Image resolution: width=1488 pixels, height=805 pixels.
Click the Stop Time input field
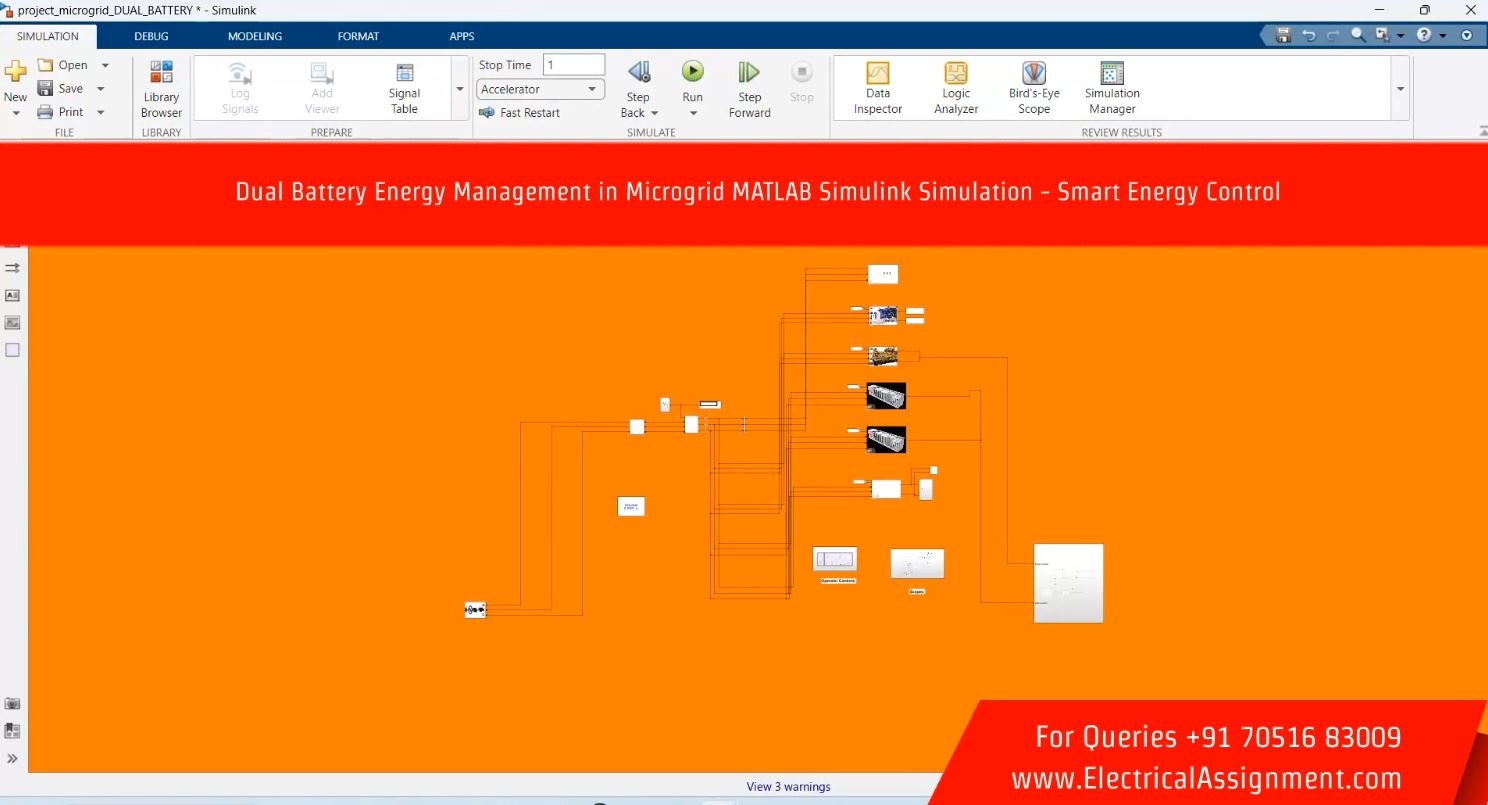click(x=574, y=65)
